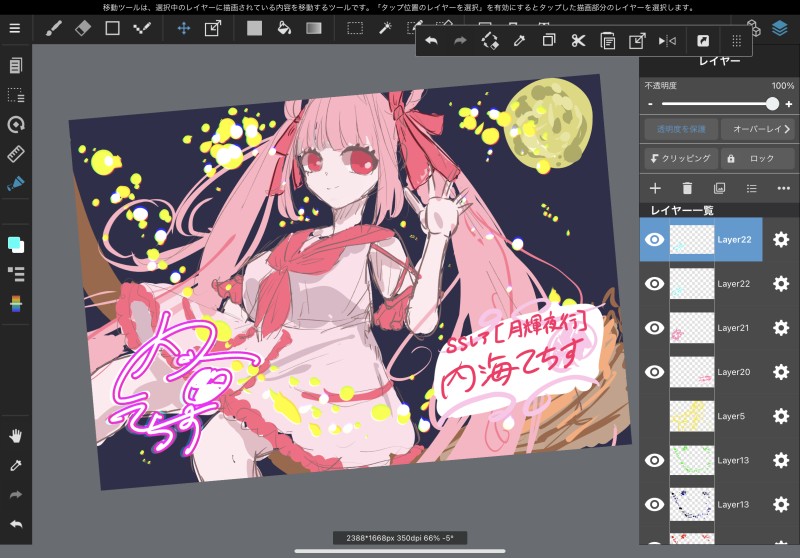Decrease opacity with the minus button

(650, 104)
